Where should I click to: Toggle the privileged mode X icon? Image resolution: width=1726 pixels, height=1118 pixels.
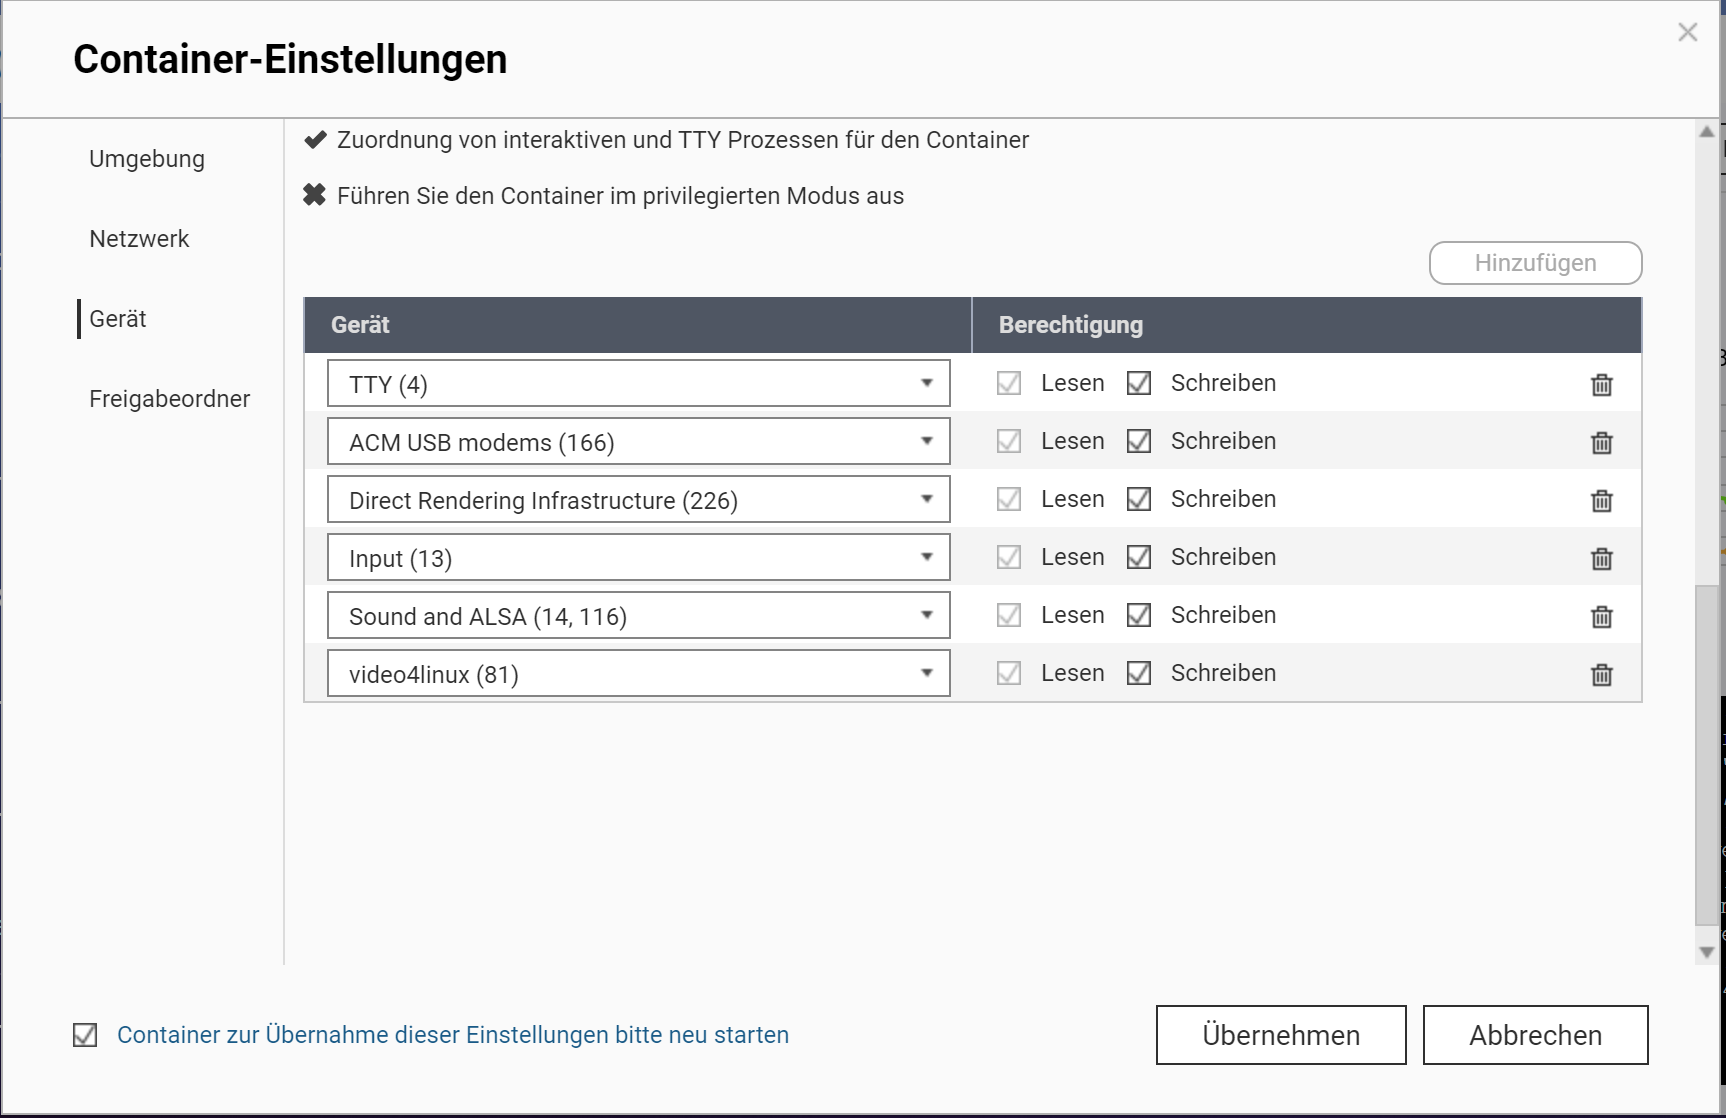tap(315, 195)
